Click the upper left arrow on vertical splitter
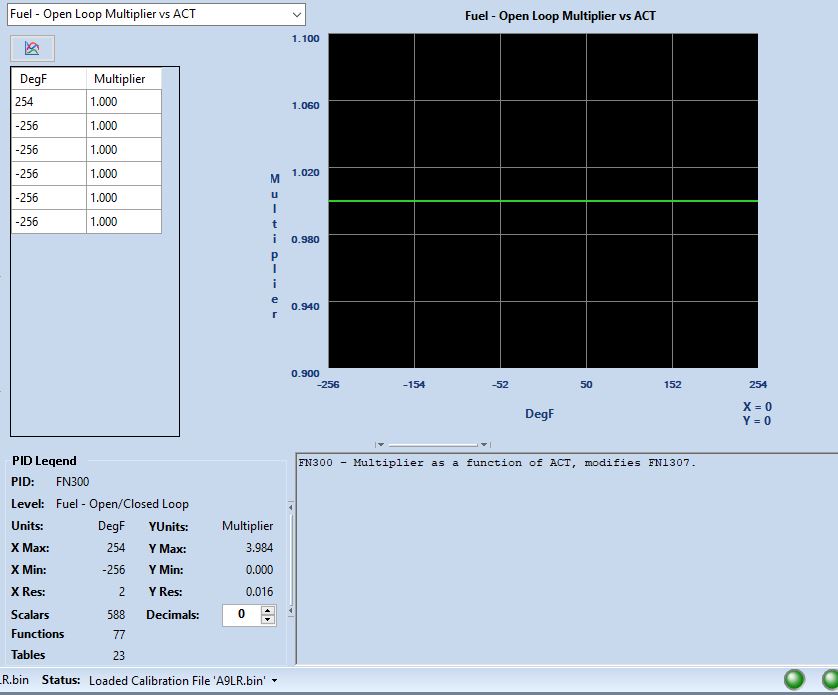Viewport: 838px width, 695px height. pos(291,507)
